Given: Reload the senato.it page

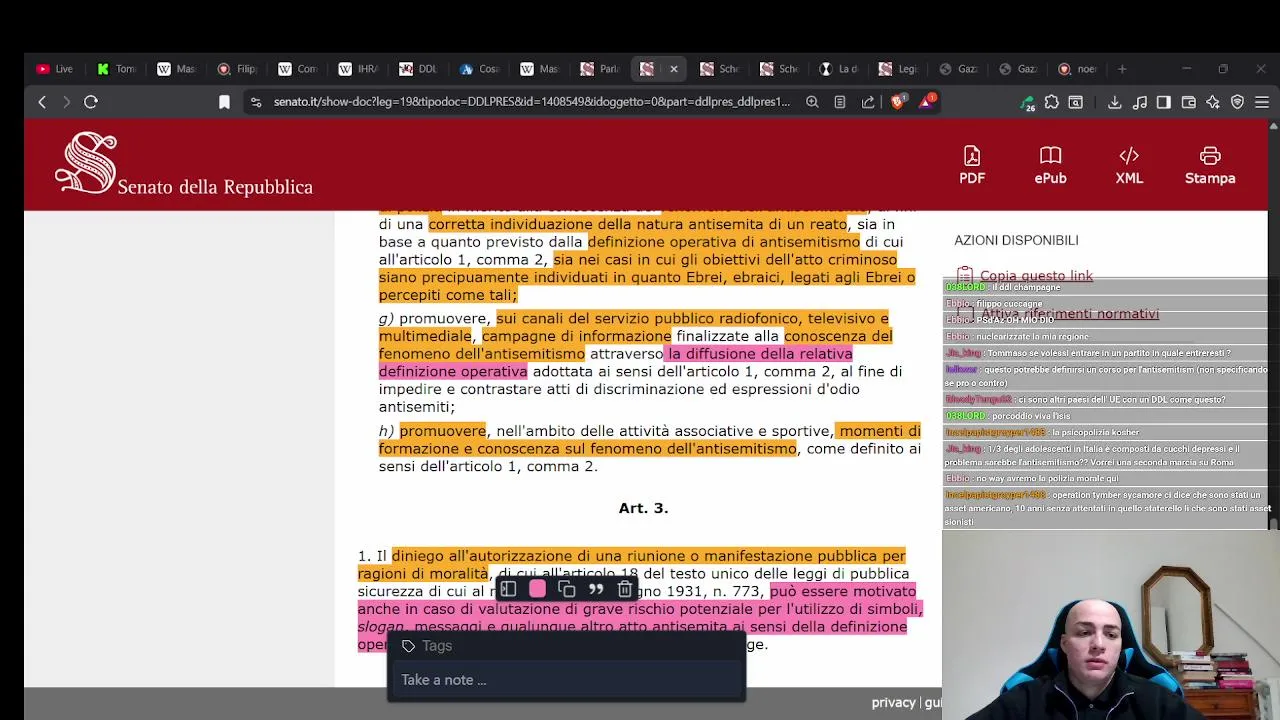Looking at the screenshot, I should pos(91,101).
